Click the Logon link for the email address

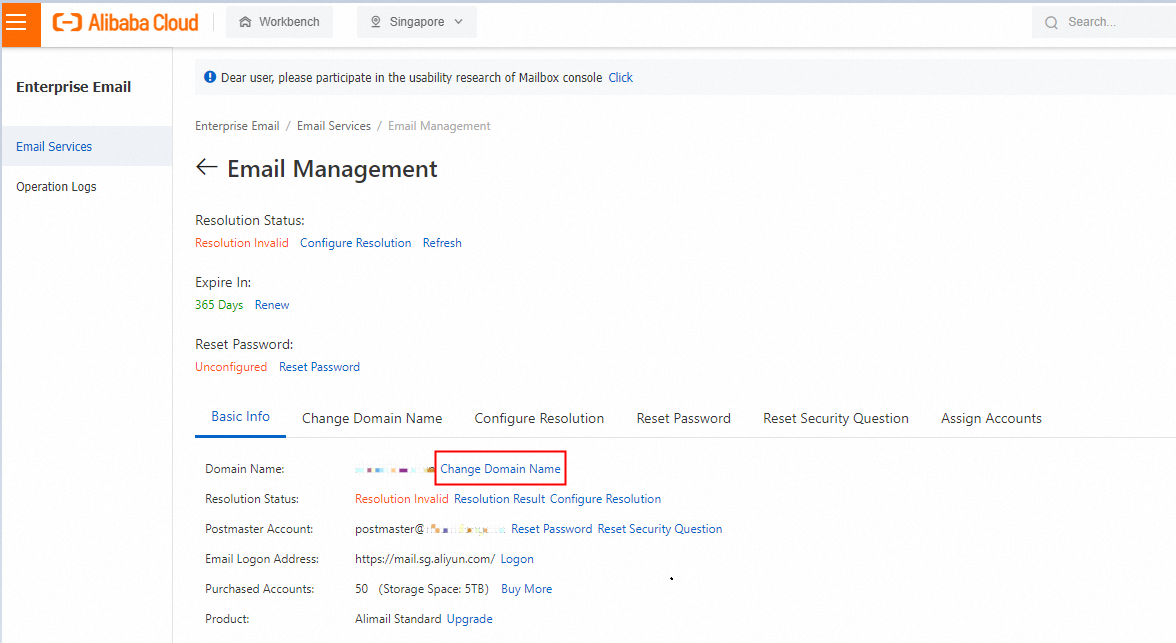(x=517, y=559)
